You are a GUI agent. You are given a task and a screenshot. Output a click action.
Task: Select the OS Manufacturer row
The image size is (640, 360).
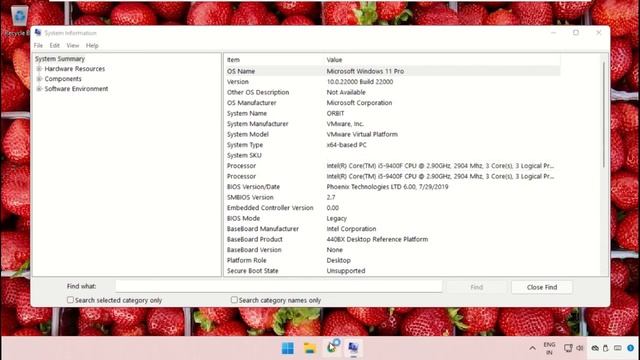(x=392, y=103)
